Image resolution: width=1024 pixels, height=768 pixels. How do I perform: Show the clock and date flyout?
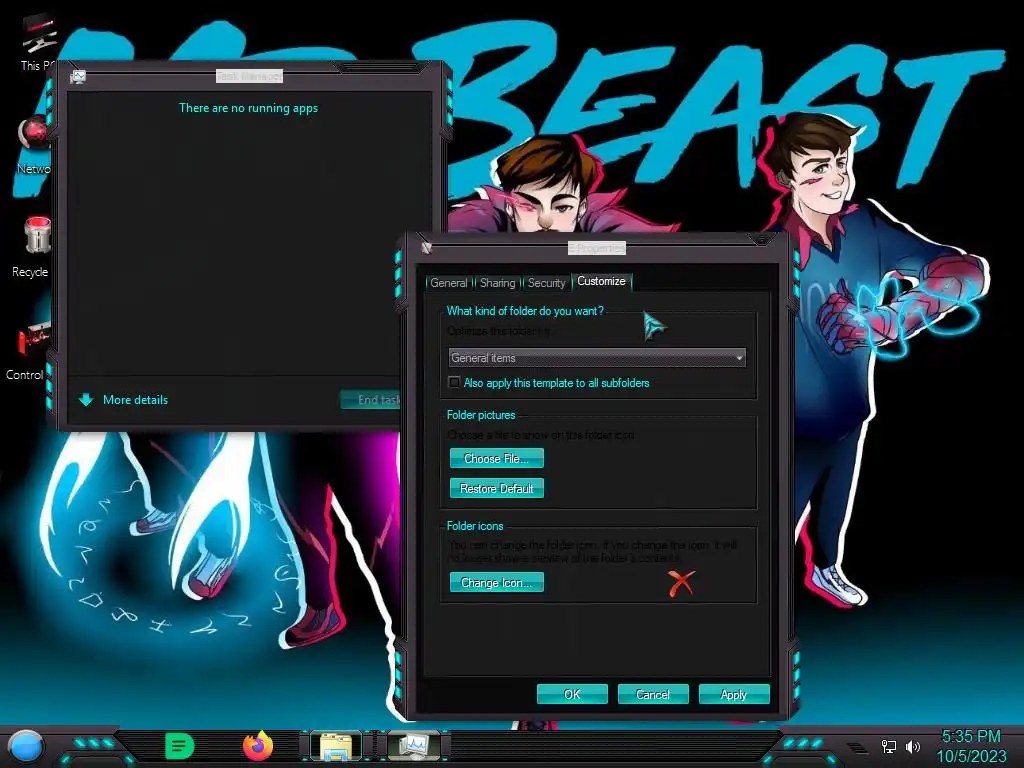pyautogui.click(x=971, y=746)
